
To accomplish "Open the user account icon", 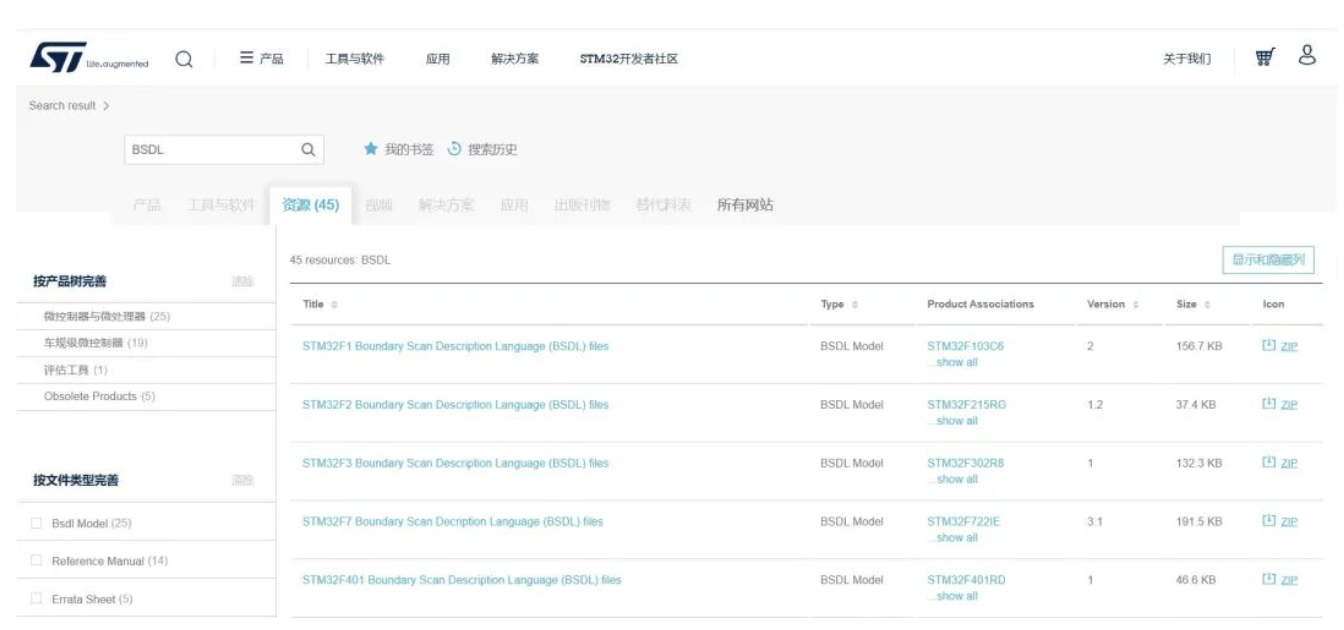I will [1306, 55].
